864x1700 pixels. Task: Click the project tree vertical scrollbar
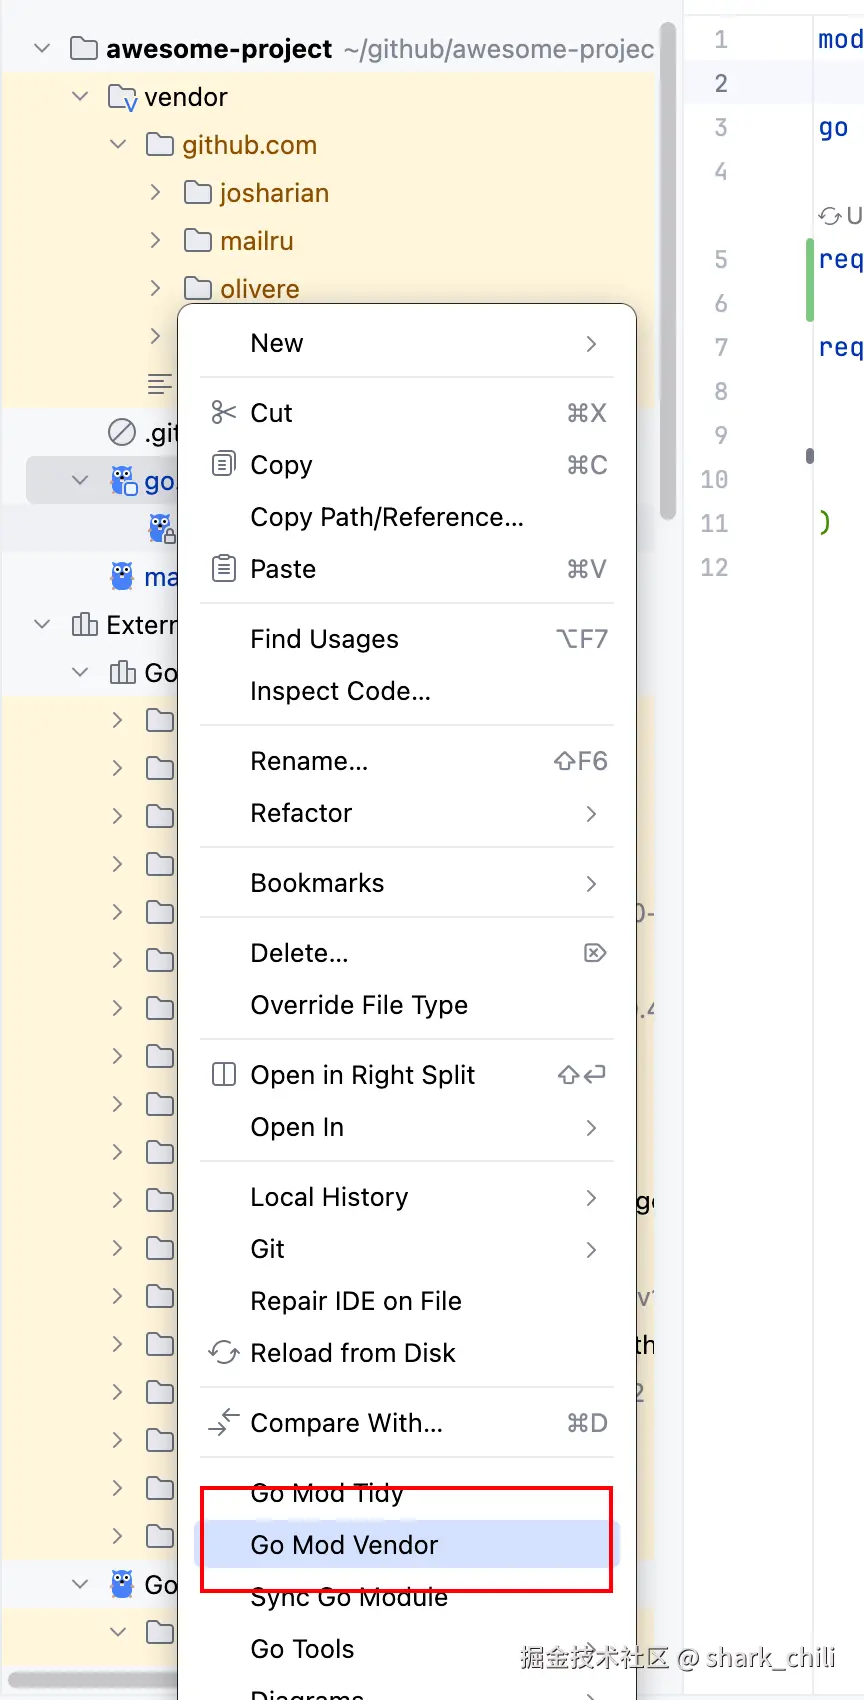668,270
